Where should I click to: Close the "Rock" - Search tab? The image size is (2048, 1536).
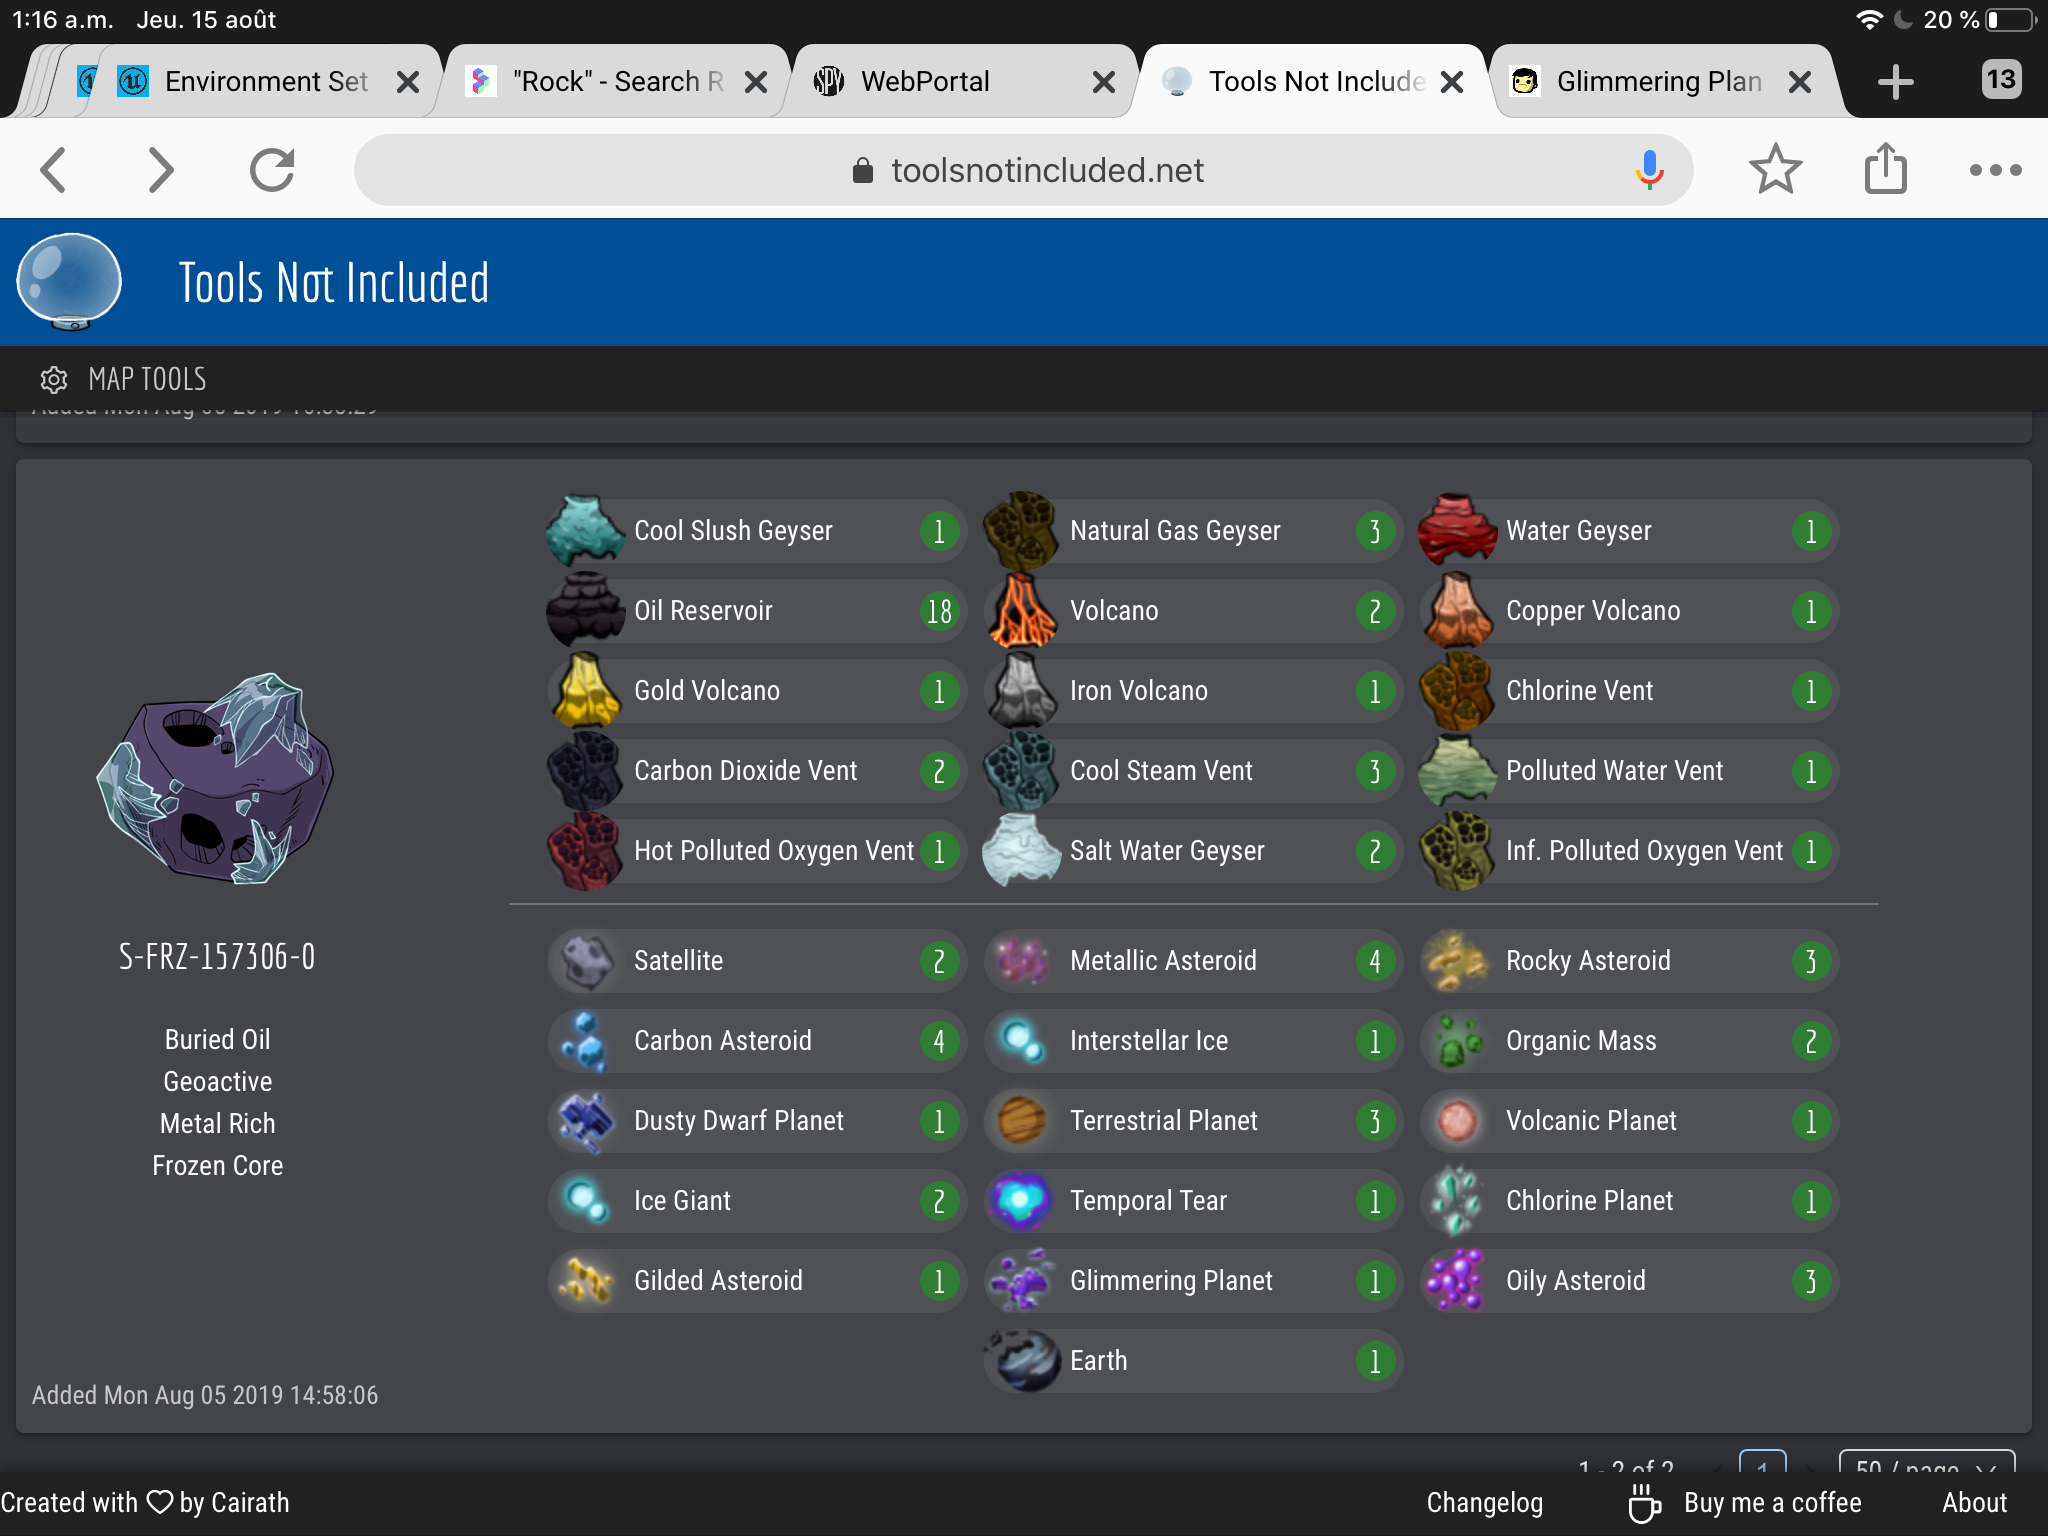click(757, 82)
